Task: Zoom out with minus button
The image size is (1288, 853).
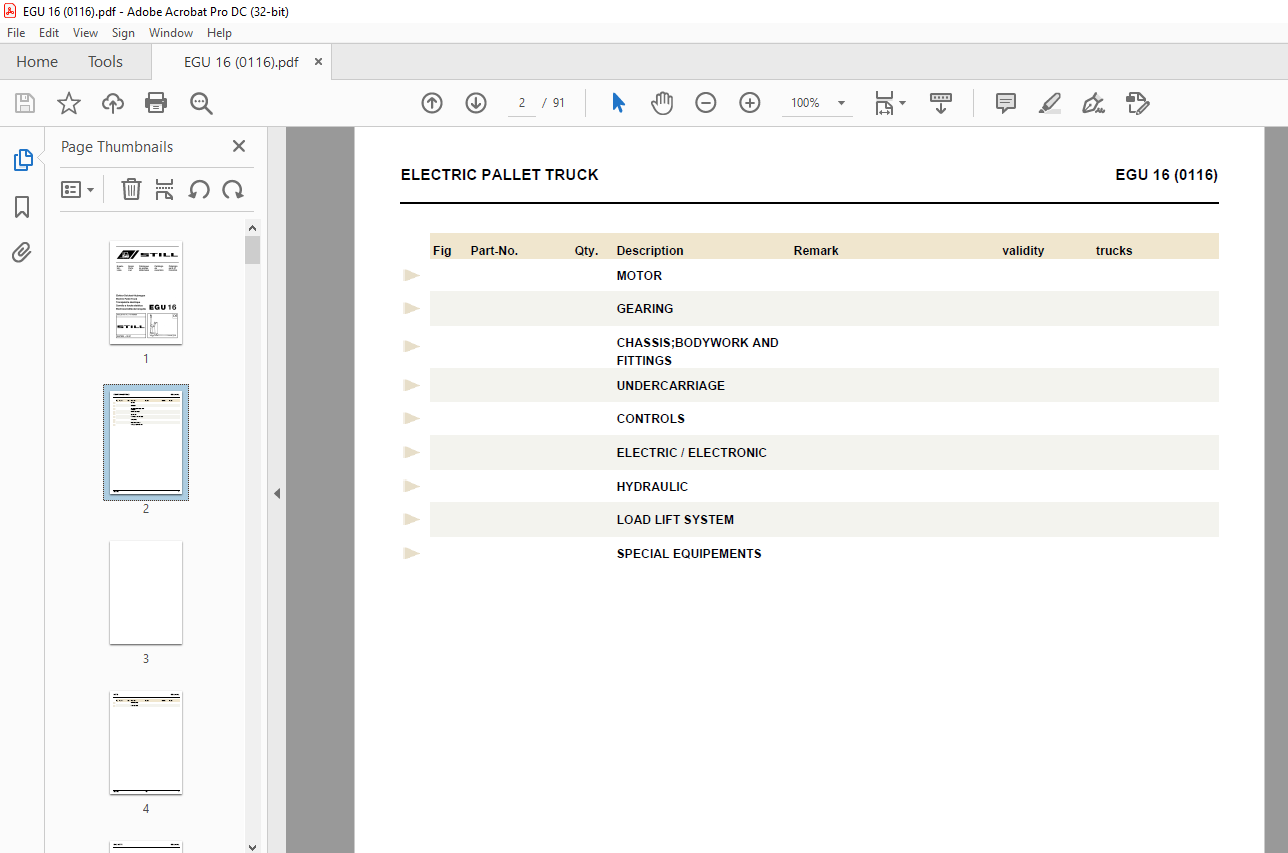Action: coord(706,103)
